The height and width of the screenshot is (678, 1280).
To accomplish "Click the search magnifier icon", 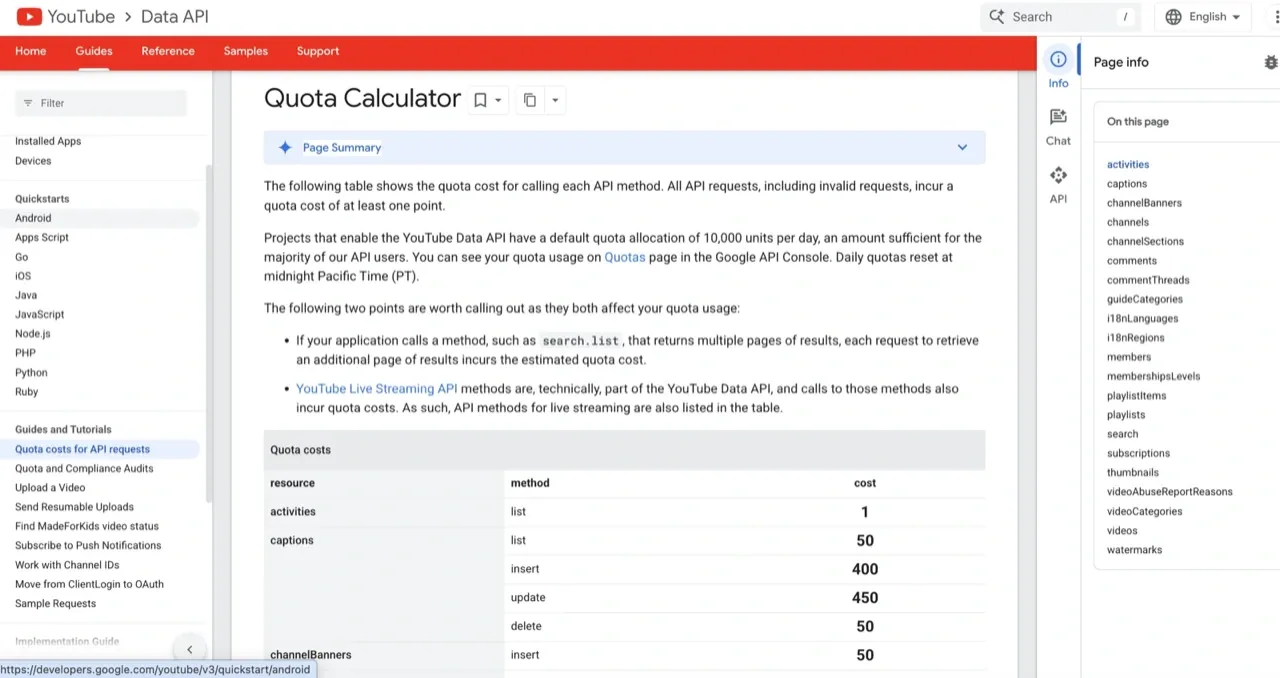I will click(x=997, y=16).
